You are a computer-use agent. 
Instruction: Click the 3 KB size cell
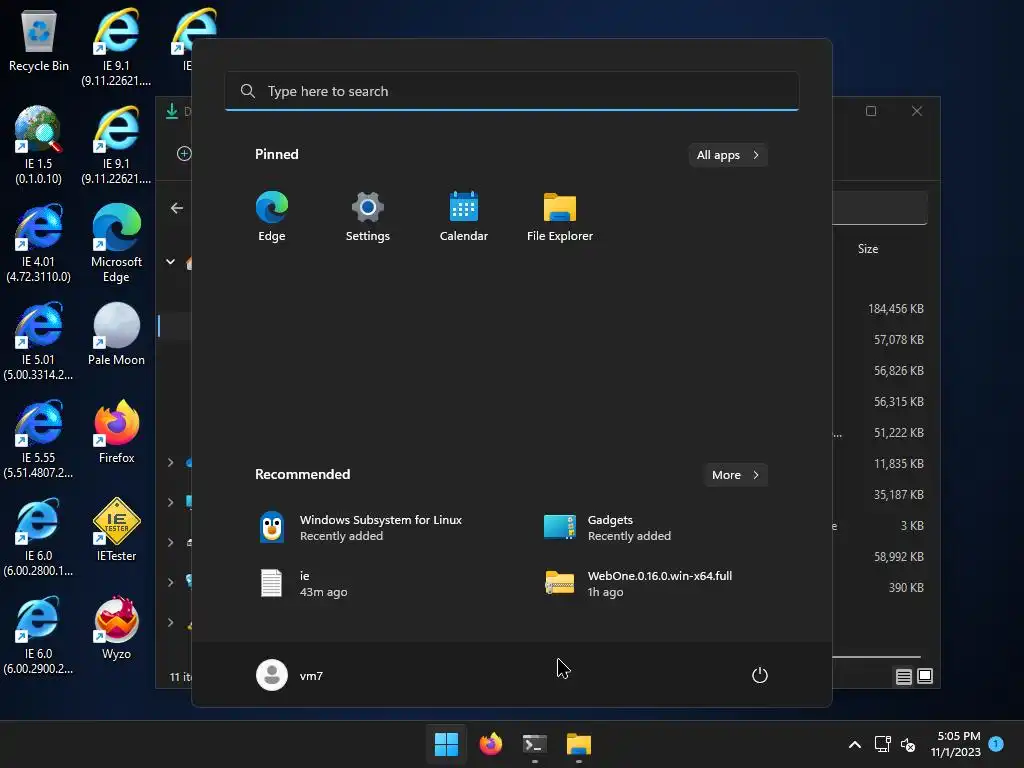[912, 526]
